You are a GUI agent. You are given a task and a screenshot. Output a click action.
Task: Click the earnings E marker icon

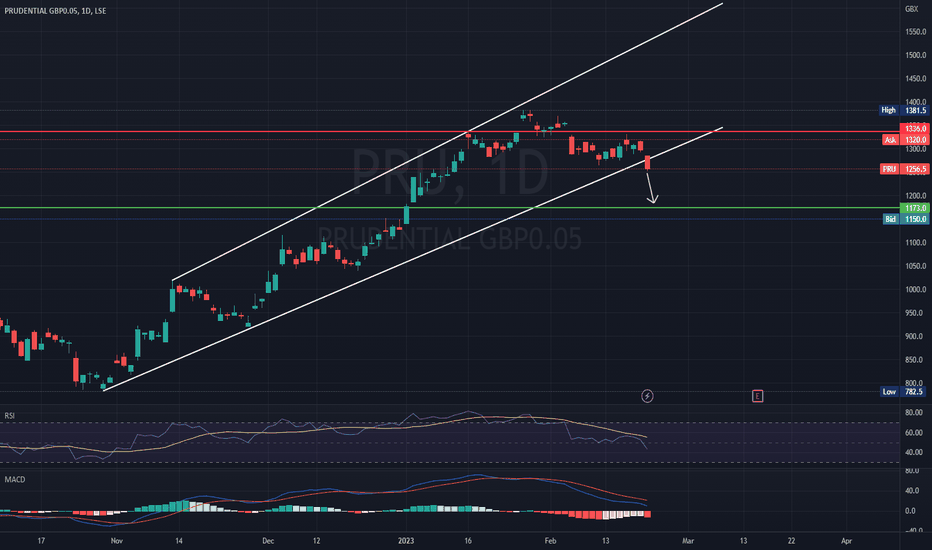757,396
